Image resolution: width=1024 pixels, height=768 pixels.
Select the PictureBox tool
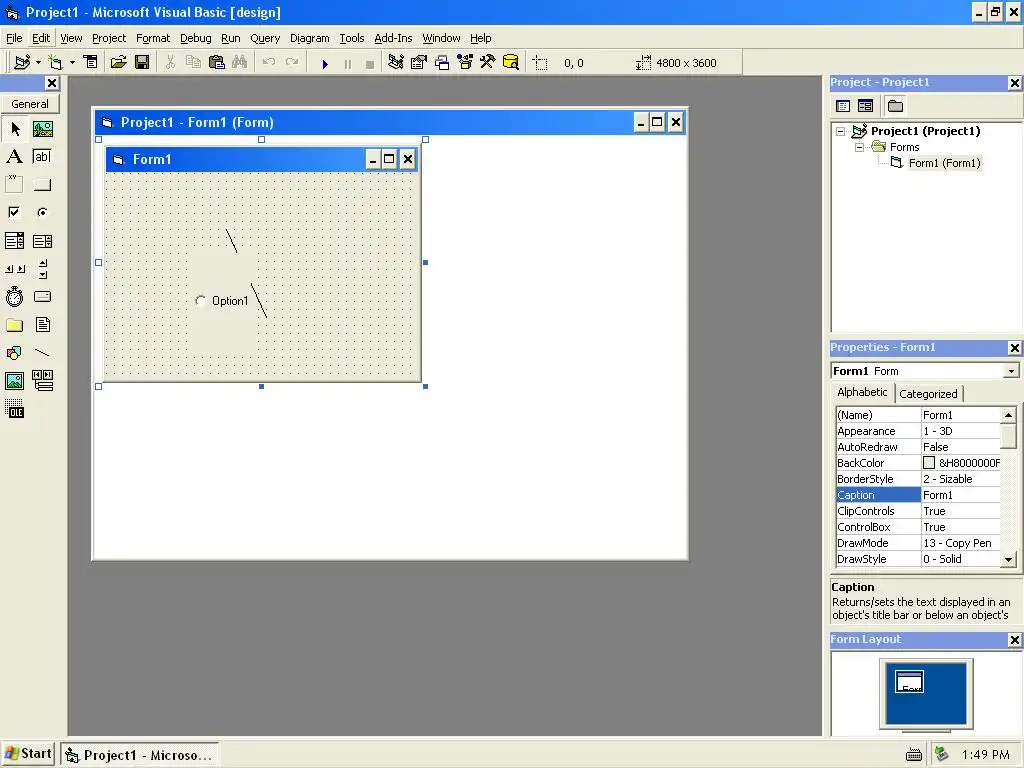(x=42, y=129)
